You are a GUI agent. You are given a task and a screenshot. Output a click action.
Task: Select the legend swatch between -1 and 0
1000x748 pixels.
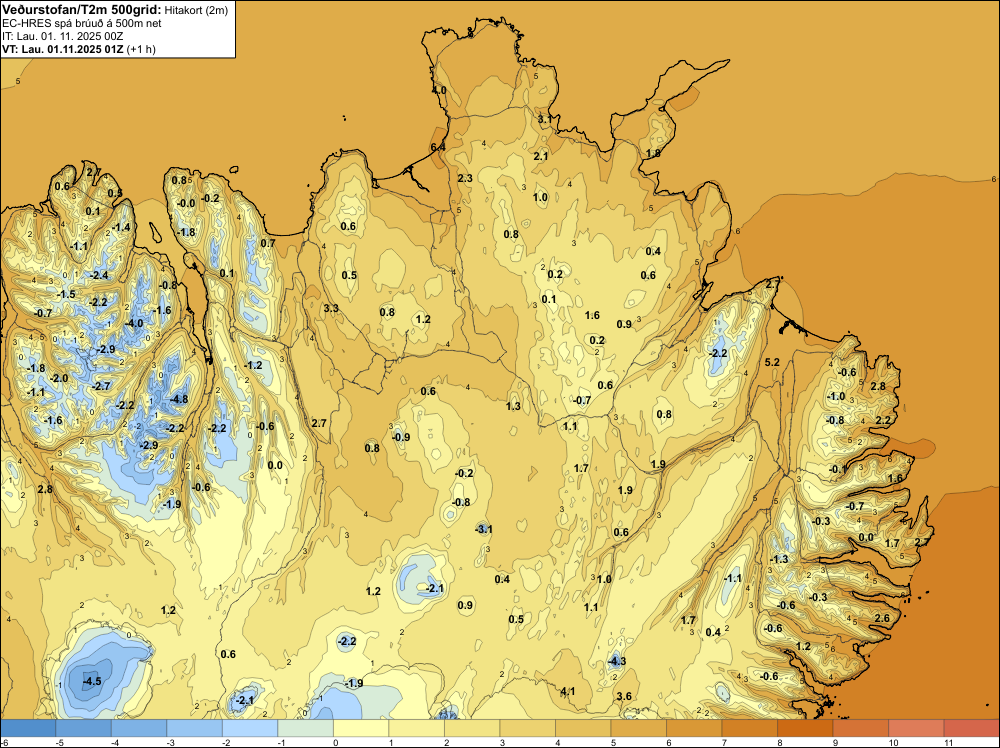click(x=305, y=728)
